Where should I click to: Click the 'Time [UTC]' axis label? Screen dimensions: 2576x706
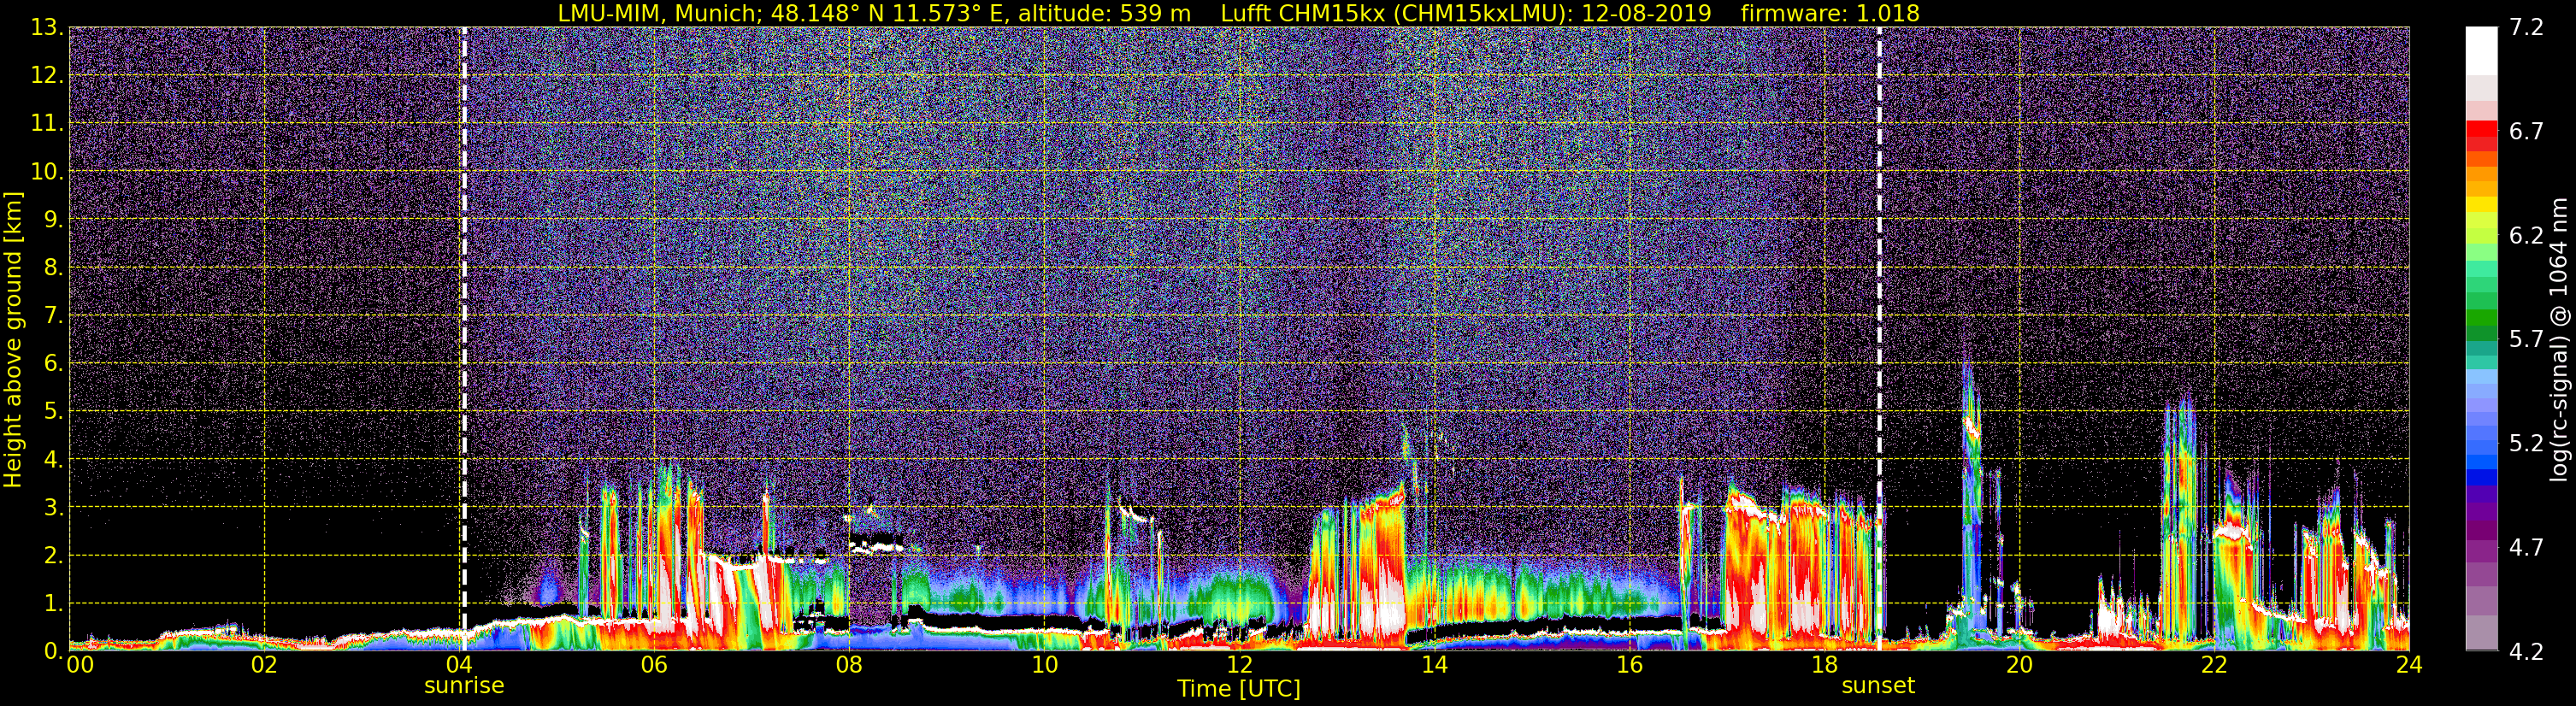pos(1239,689)
